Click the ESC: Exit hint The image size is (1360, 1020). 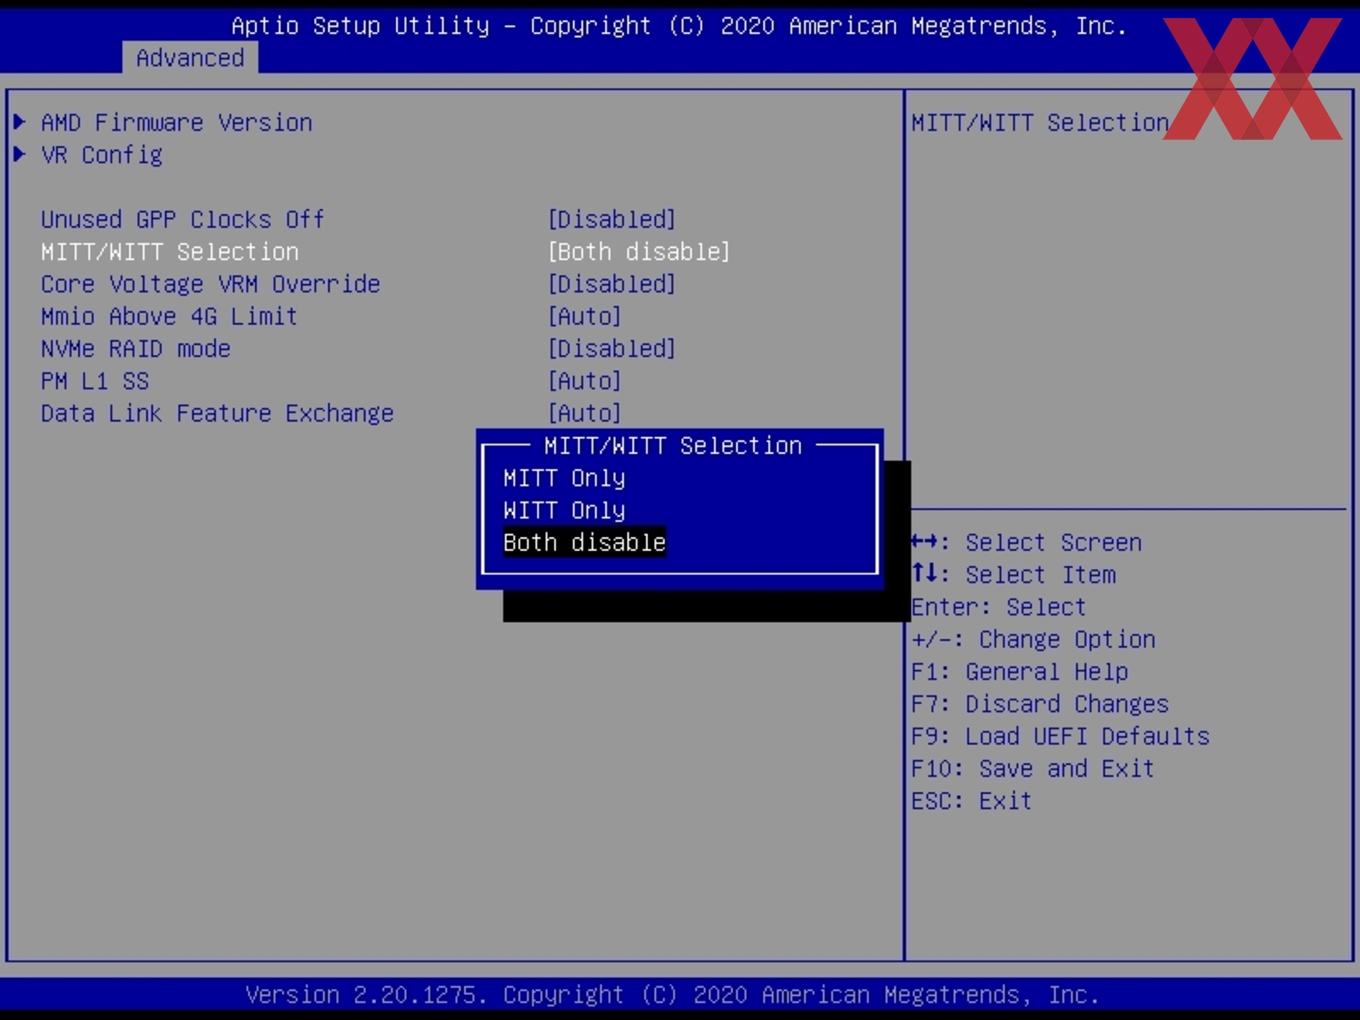[x=972, y=801]
